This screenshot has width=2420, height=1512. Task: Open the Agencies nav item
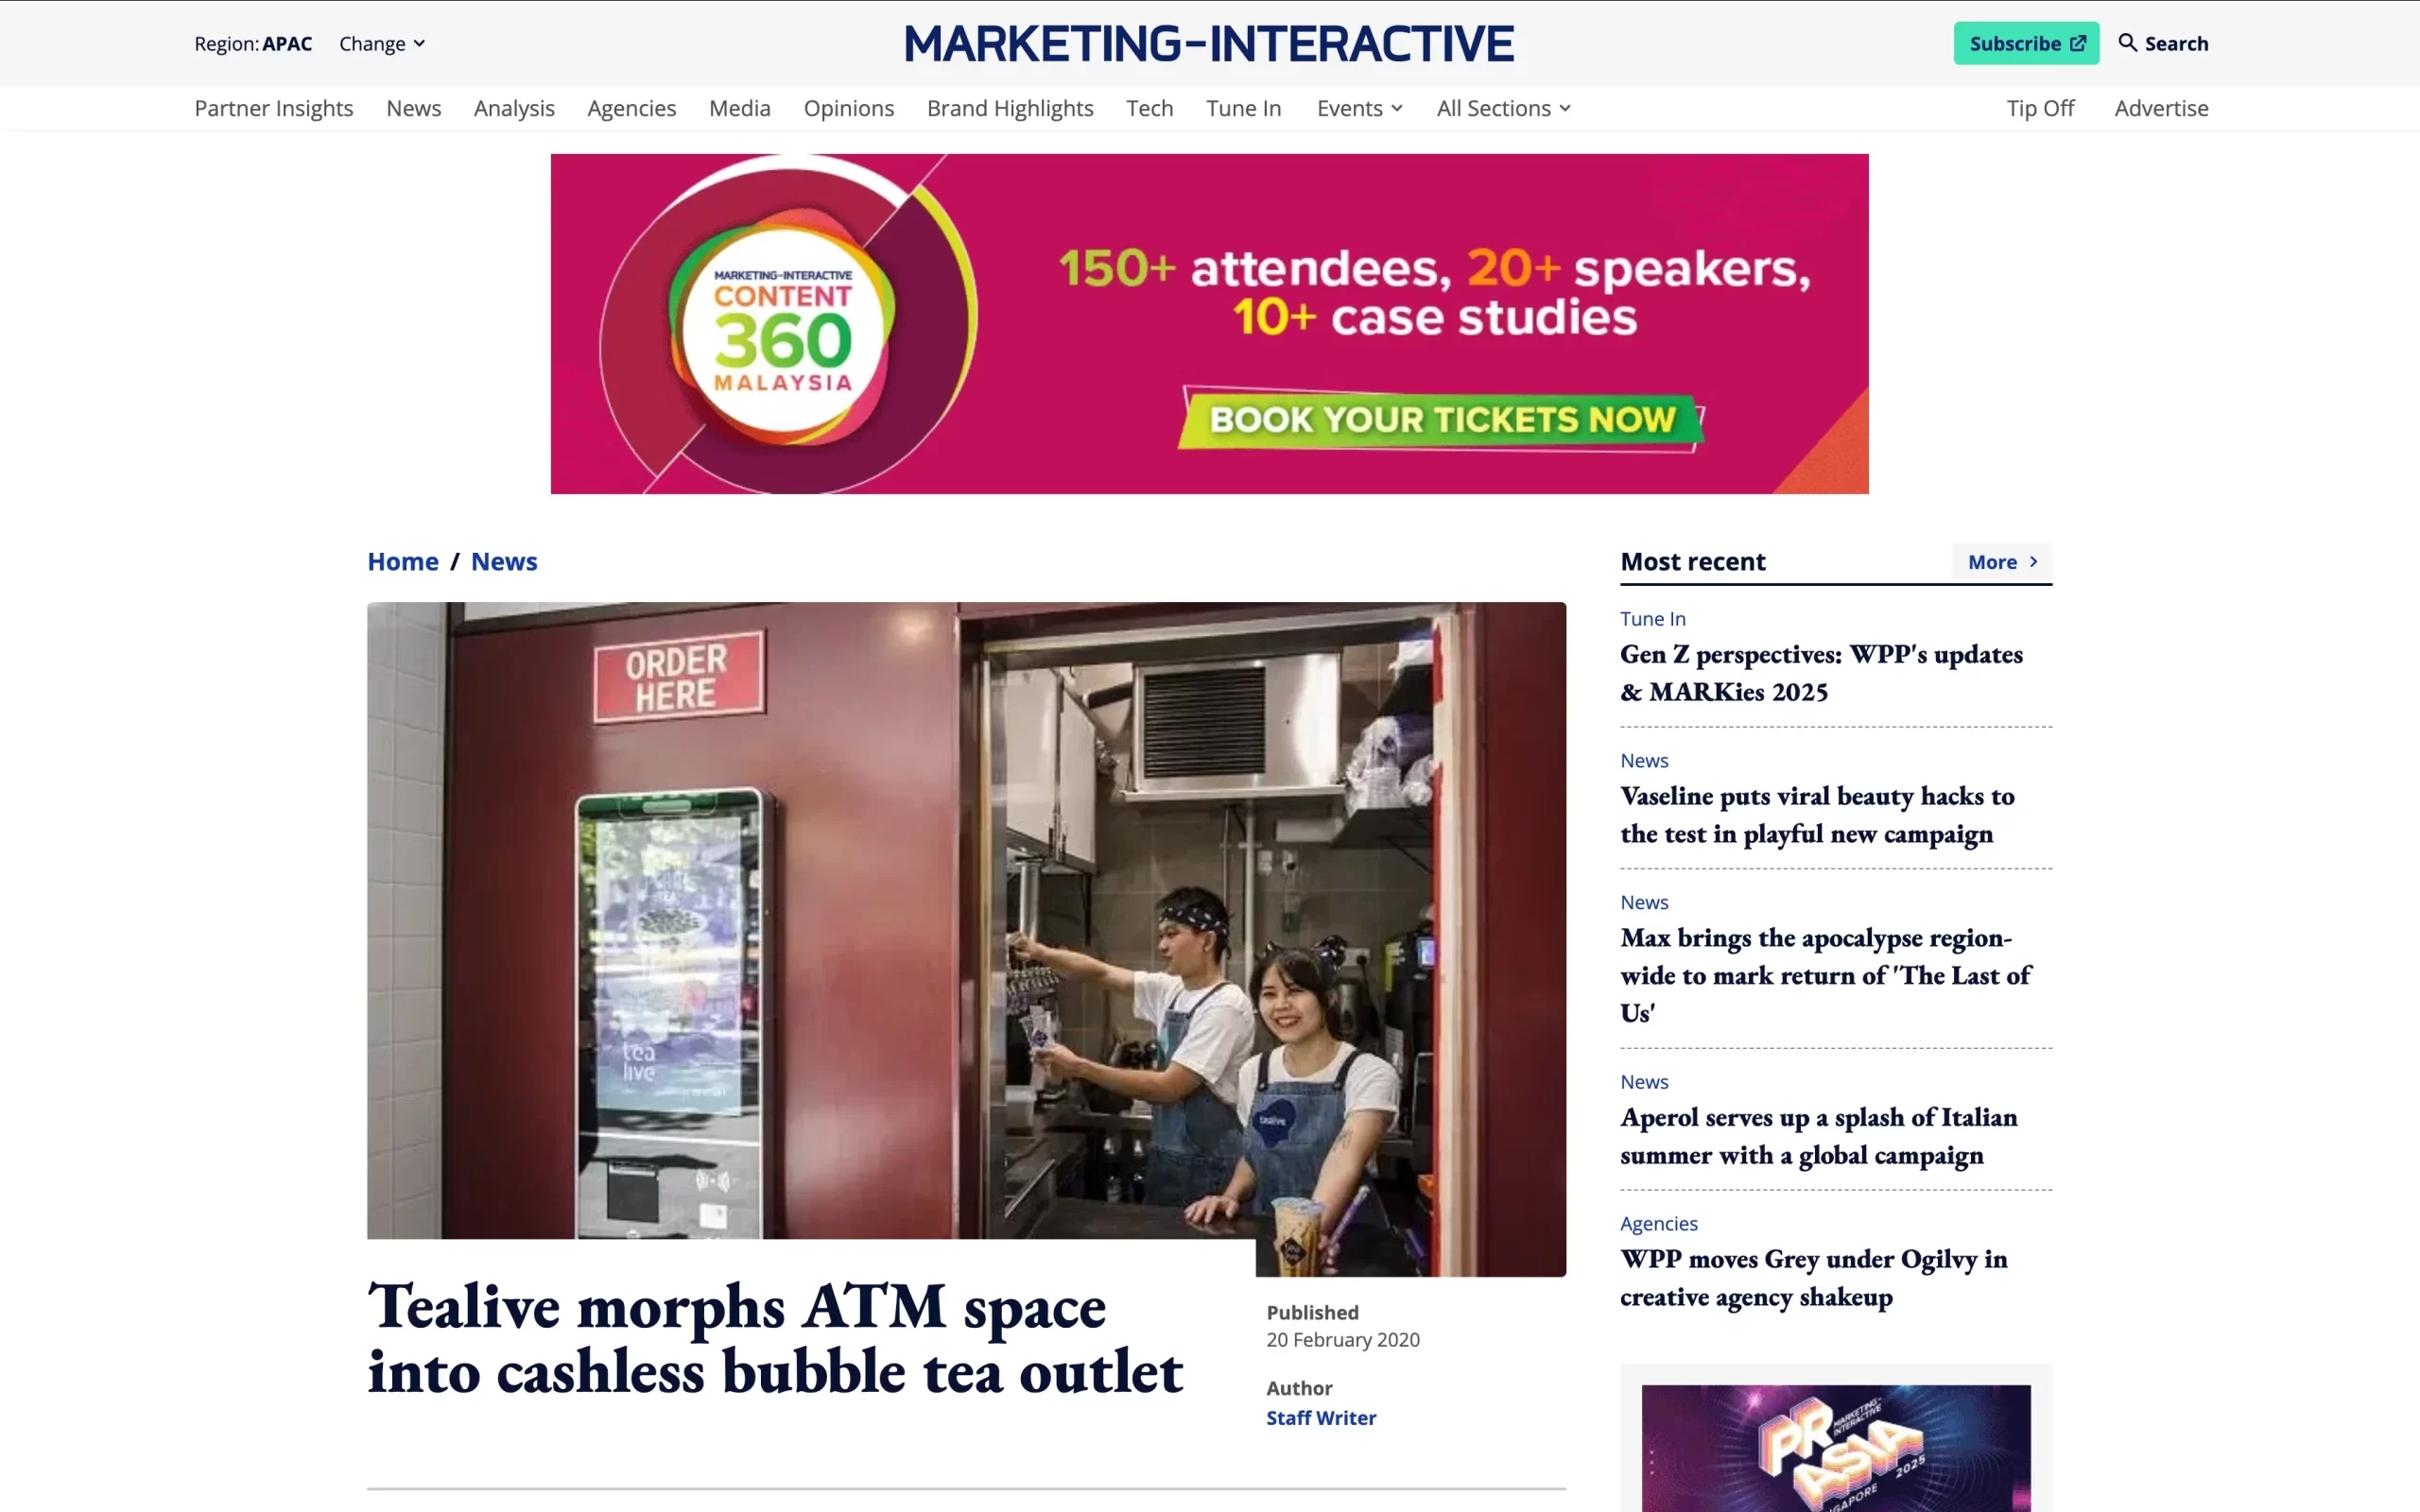click(x=632, y=108)
